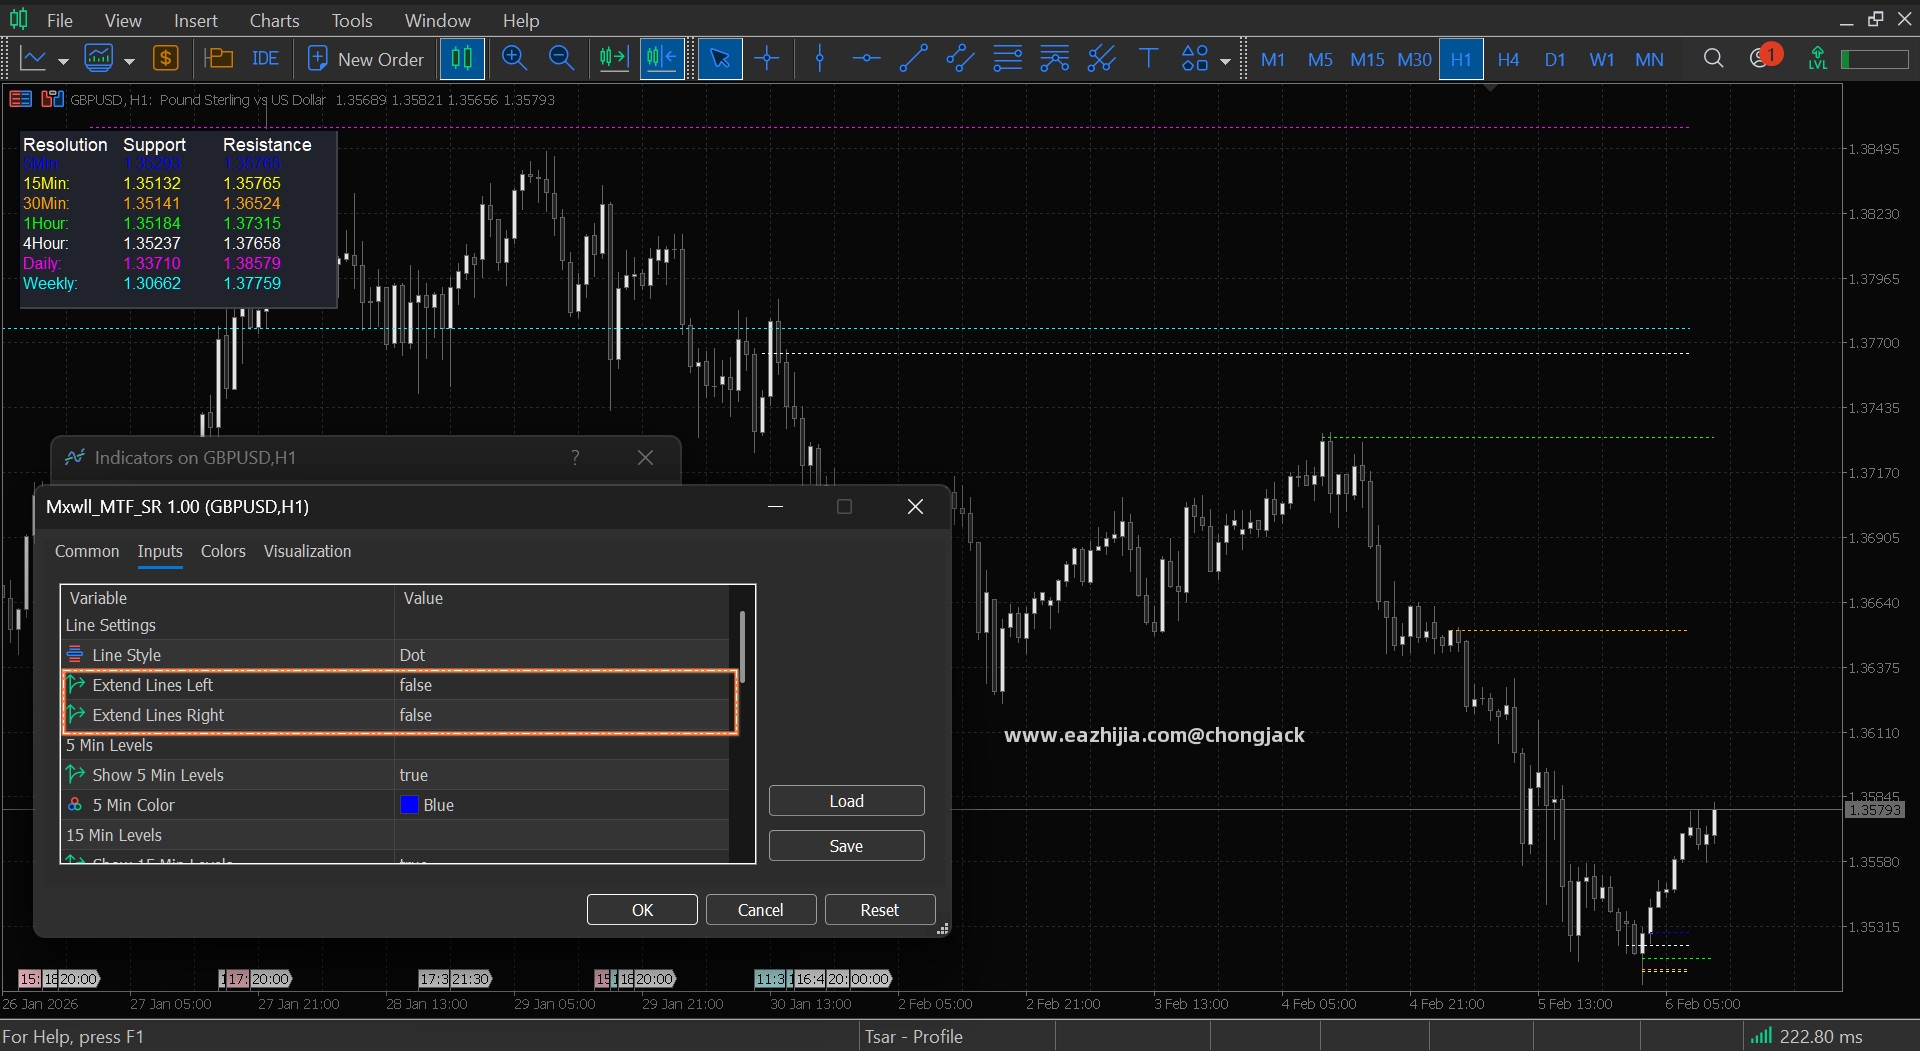The height and width of the screenshot is (1051, 1920).
Task: Switch to H4 timeframe
Action: (x=1508, y=59)
